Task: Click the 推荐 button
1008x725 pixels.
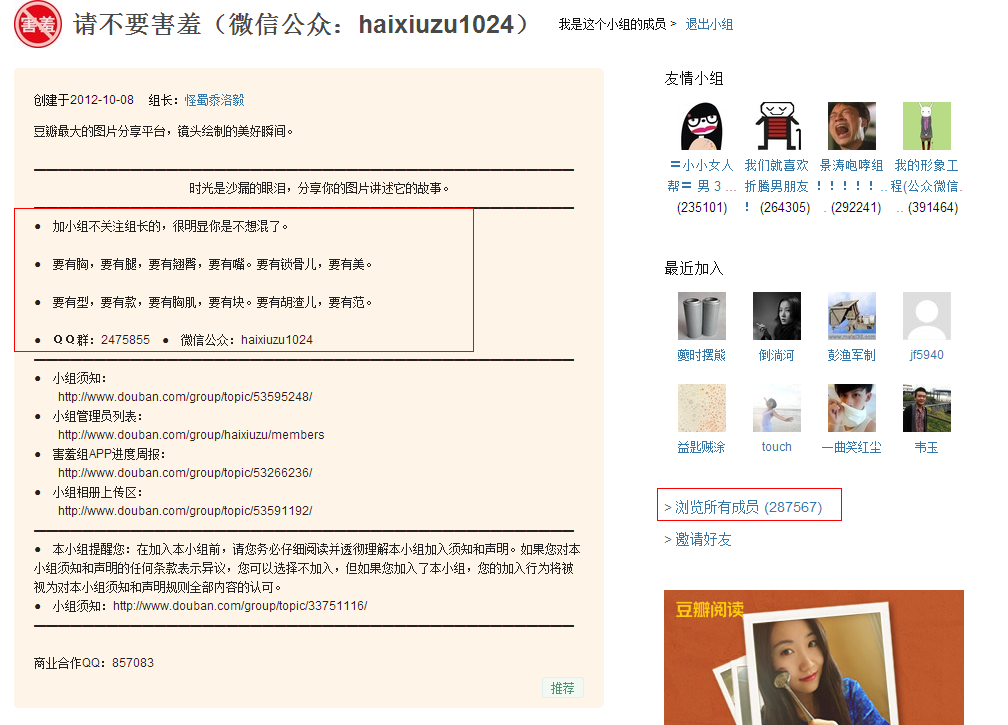Action: tap(562, 688)
